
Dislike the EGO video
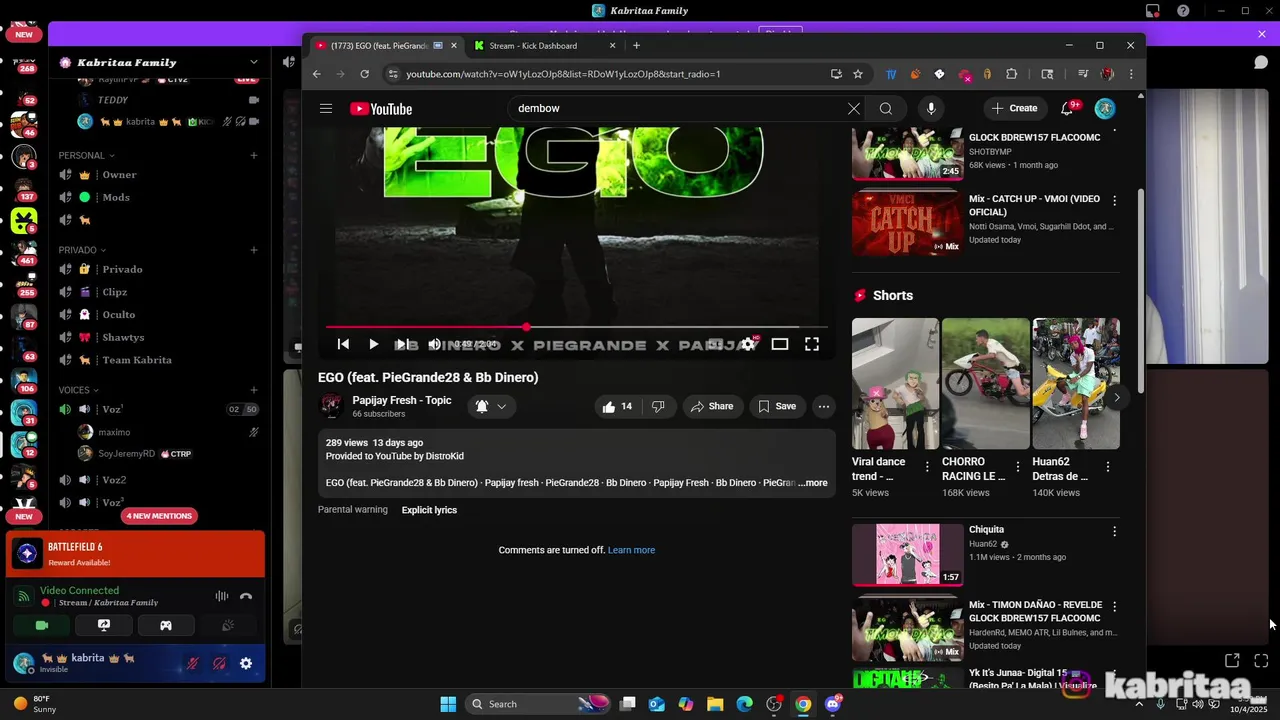pyautogui.click(x=658, y=406)
